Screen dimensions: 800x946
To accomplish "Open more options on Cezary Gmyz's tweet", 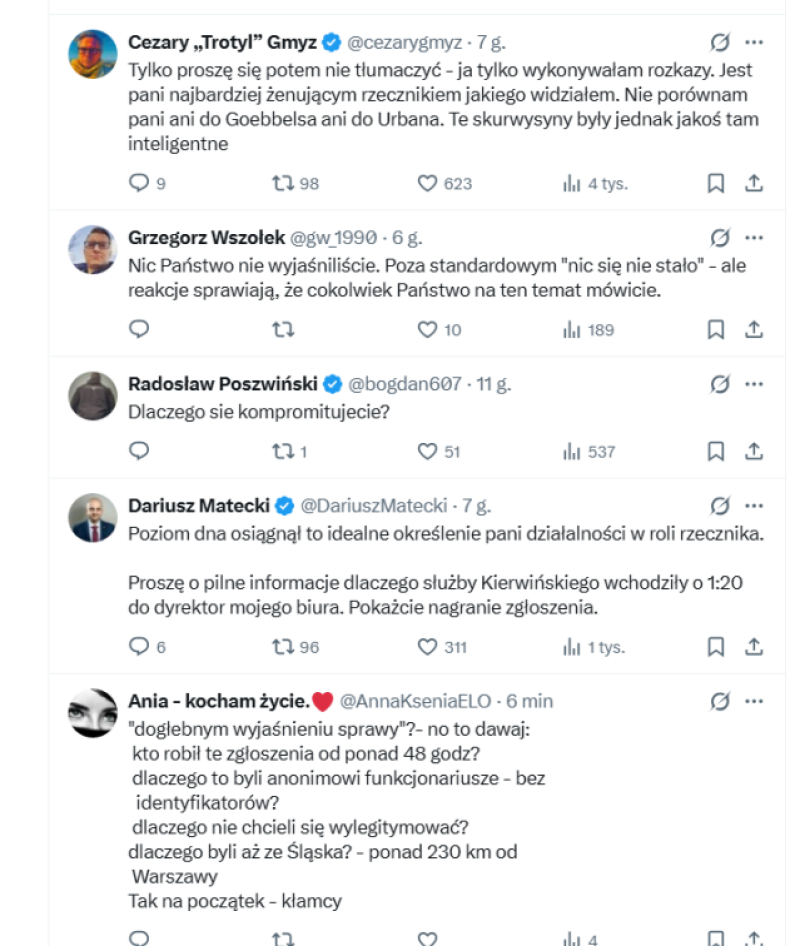I will point(754,42).
